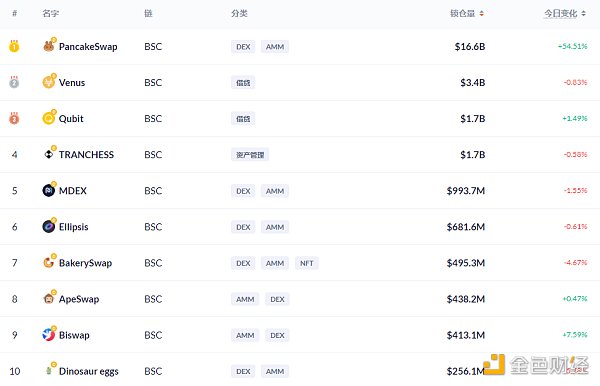Screen dimensions: 600x386
Task: Select the asset management tag on TRANCHESS
Action: click(250, 155)
